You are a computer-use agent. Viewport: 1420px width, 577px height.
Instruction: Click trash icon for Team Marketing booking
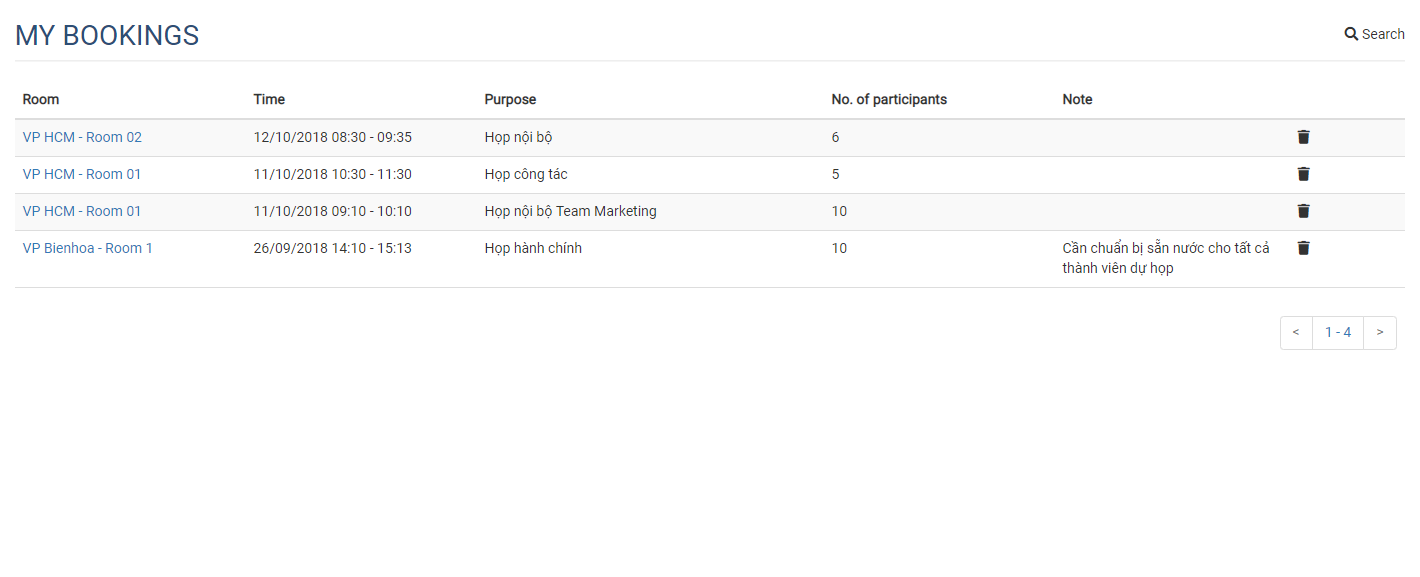[x=1303, y=211]
